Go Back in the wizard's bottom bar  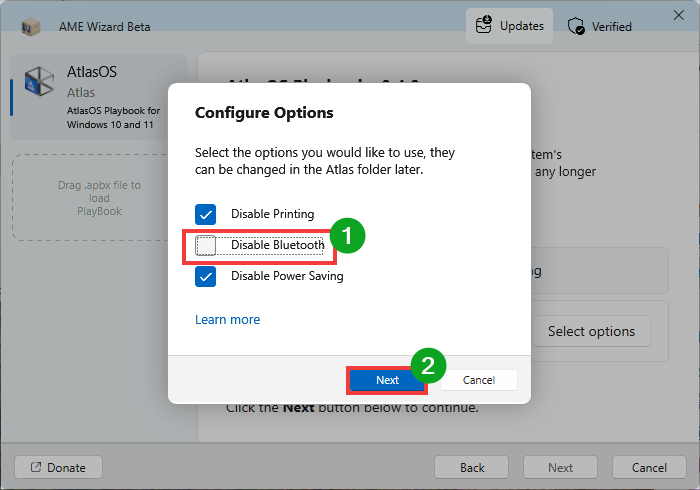pyautogui.click(x=472, y=467)
